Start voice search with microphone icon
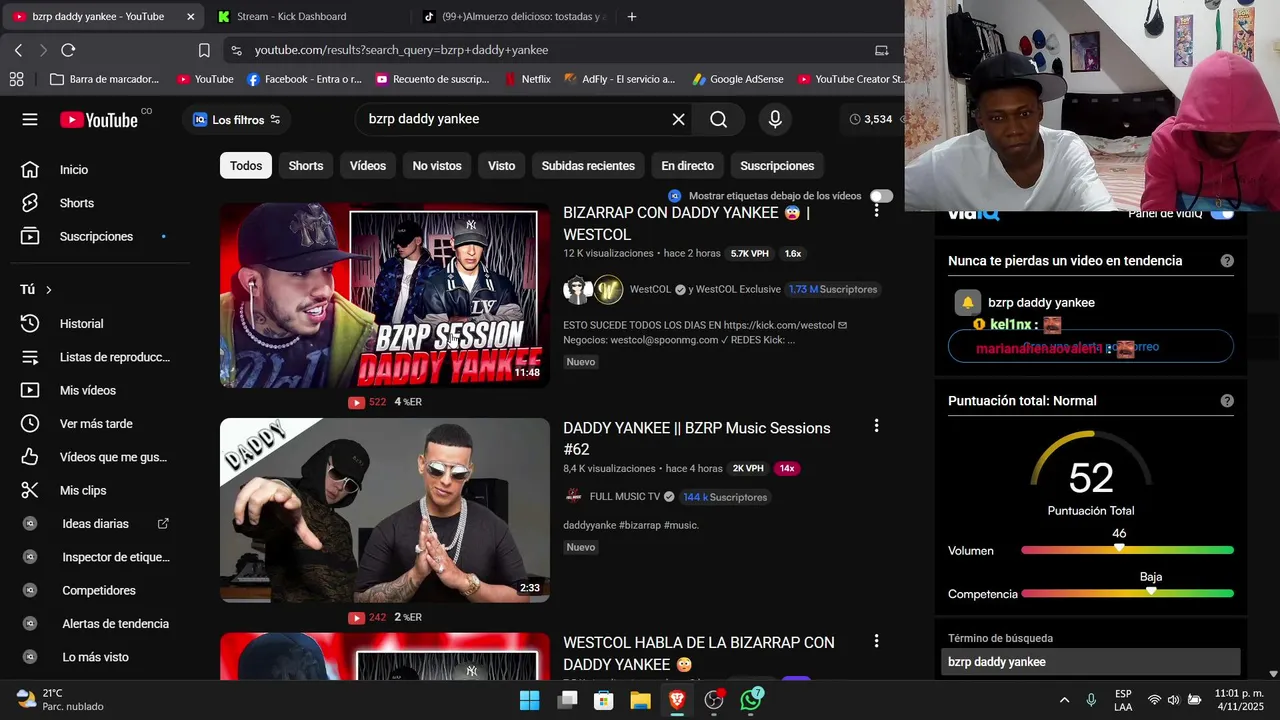1280x720 pixels. click(774, 119)
